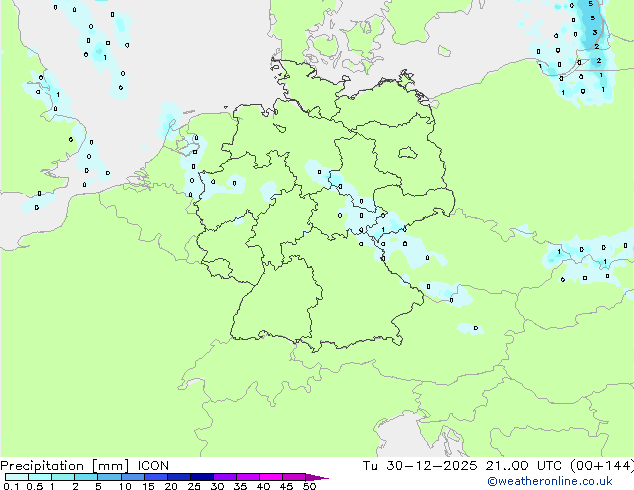The image size is (634, 490).
Task: Select the 35–40 mm legend swatch
Action: (248, 477)
